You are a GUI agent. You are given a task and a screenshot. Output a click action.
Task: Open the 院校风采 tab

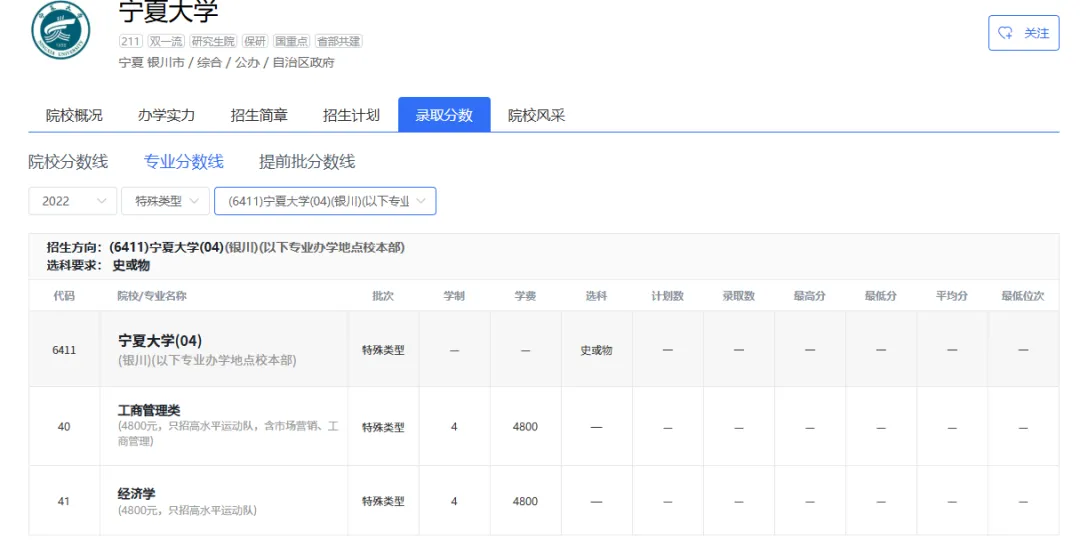537,115
